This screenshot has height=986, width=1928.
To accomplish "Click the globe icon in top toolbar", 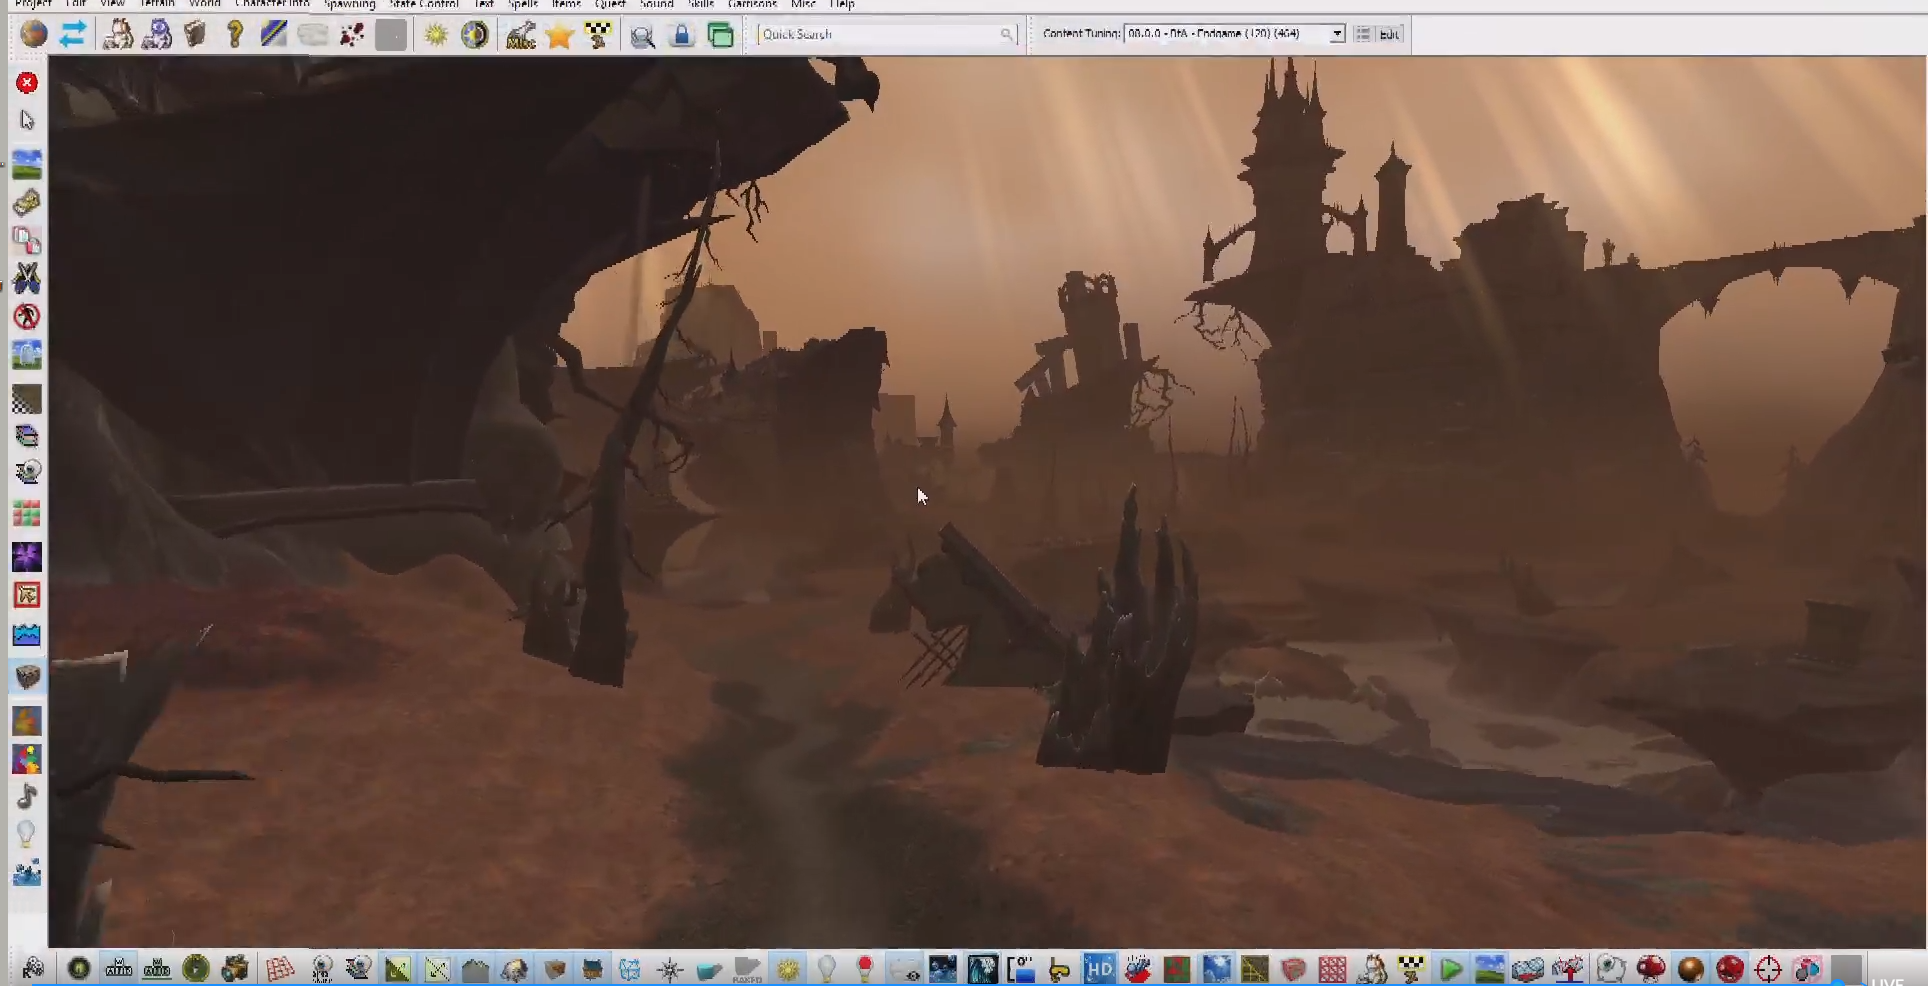I will point(34,34).
